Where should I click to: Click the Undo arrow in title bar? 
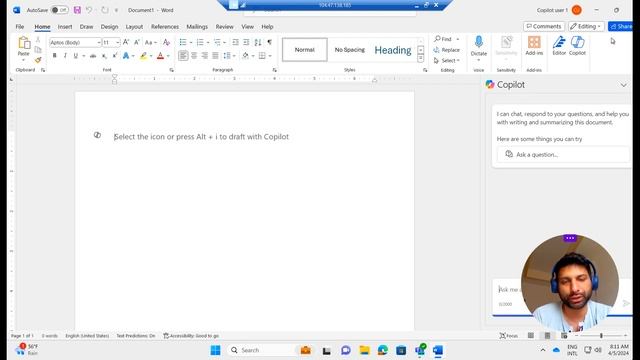tap(89, 10)
